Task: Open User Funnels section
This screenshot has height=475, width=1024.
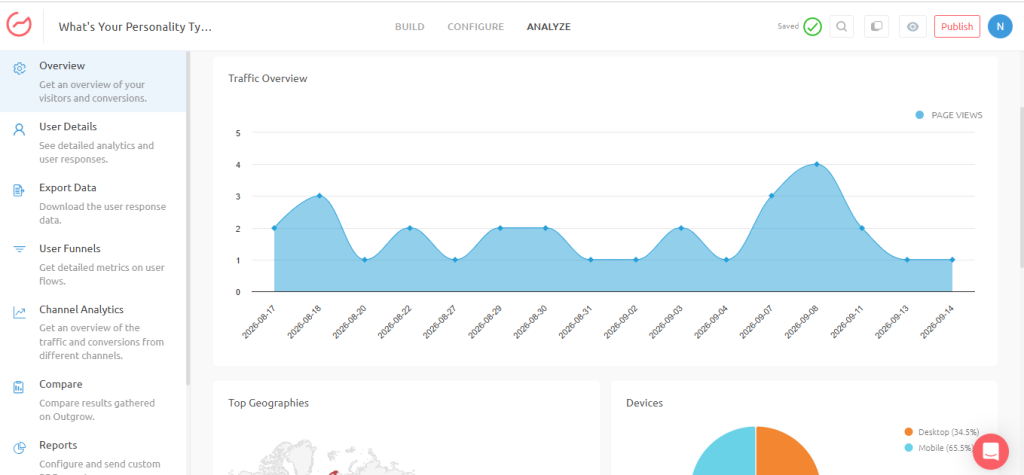Action: (x=93, y=264)
